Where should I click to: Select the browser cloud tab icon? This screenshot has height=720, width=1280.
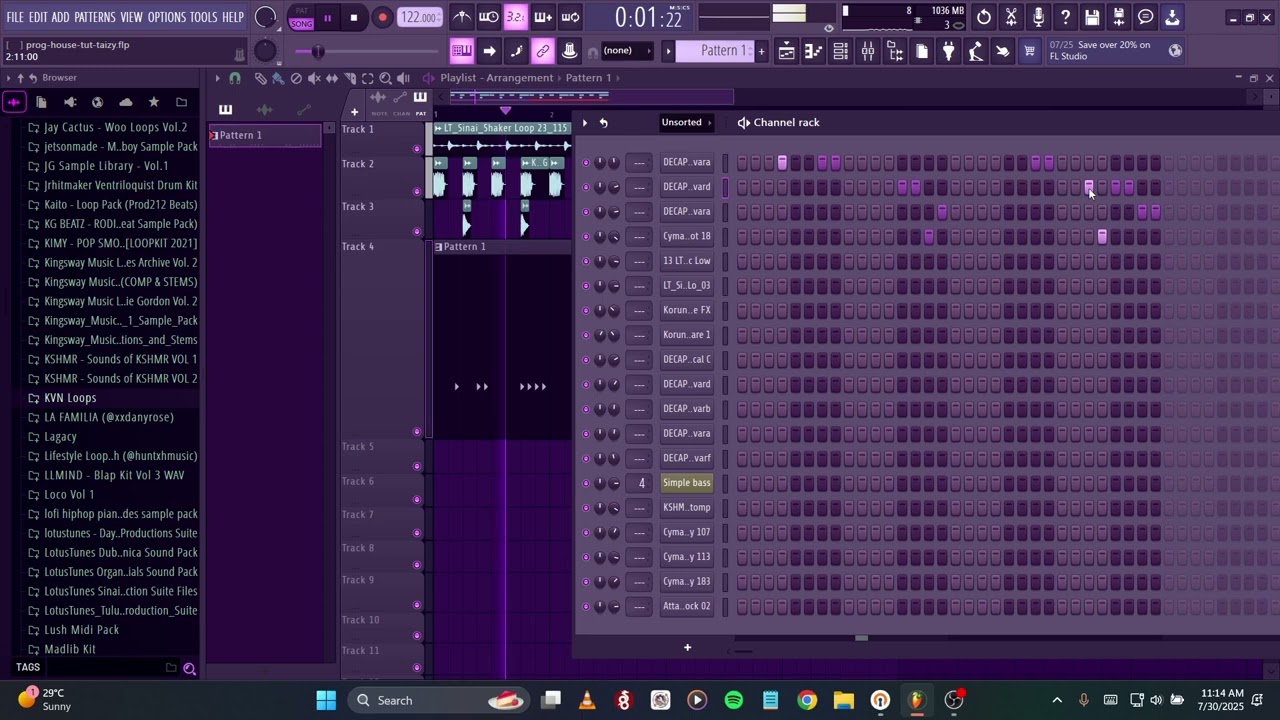click(125, 102)
